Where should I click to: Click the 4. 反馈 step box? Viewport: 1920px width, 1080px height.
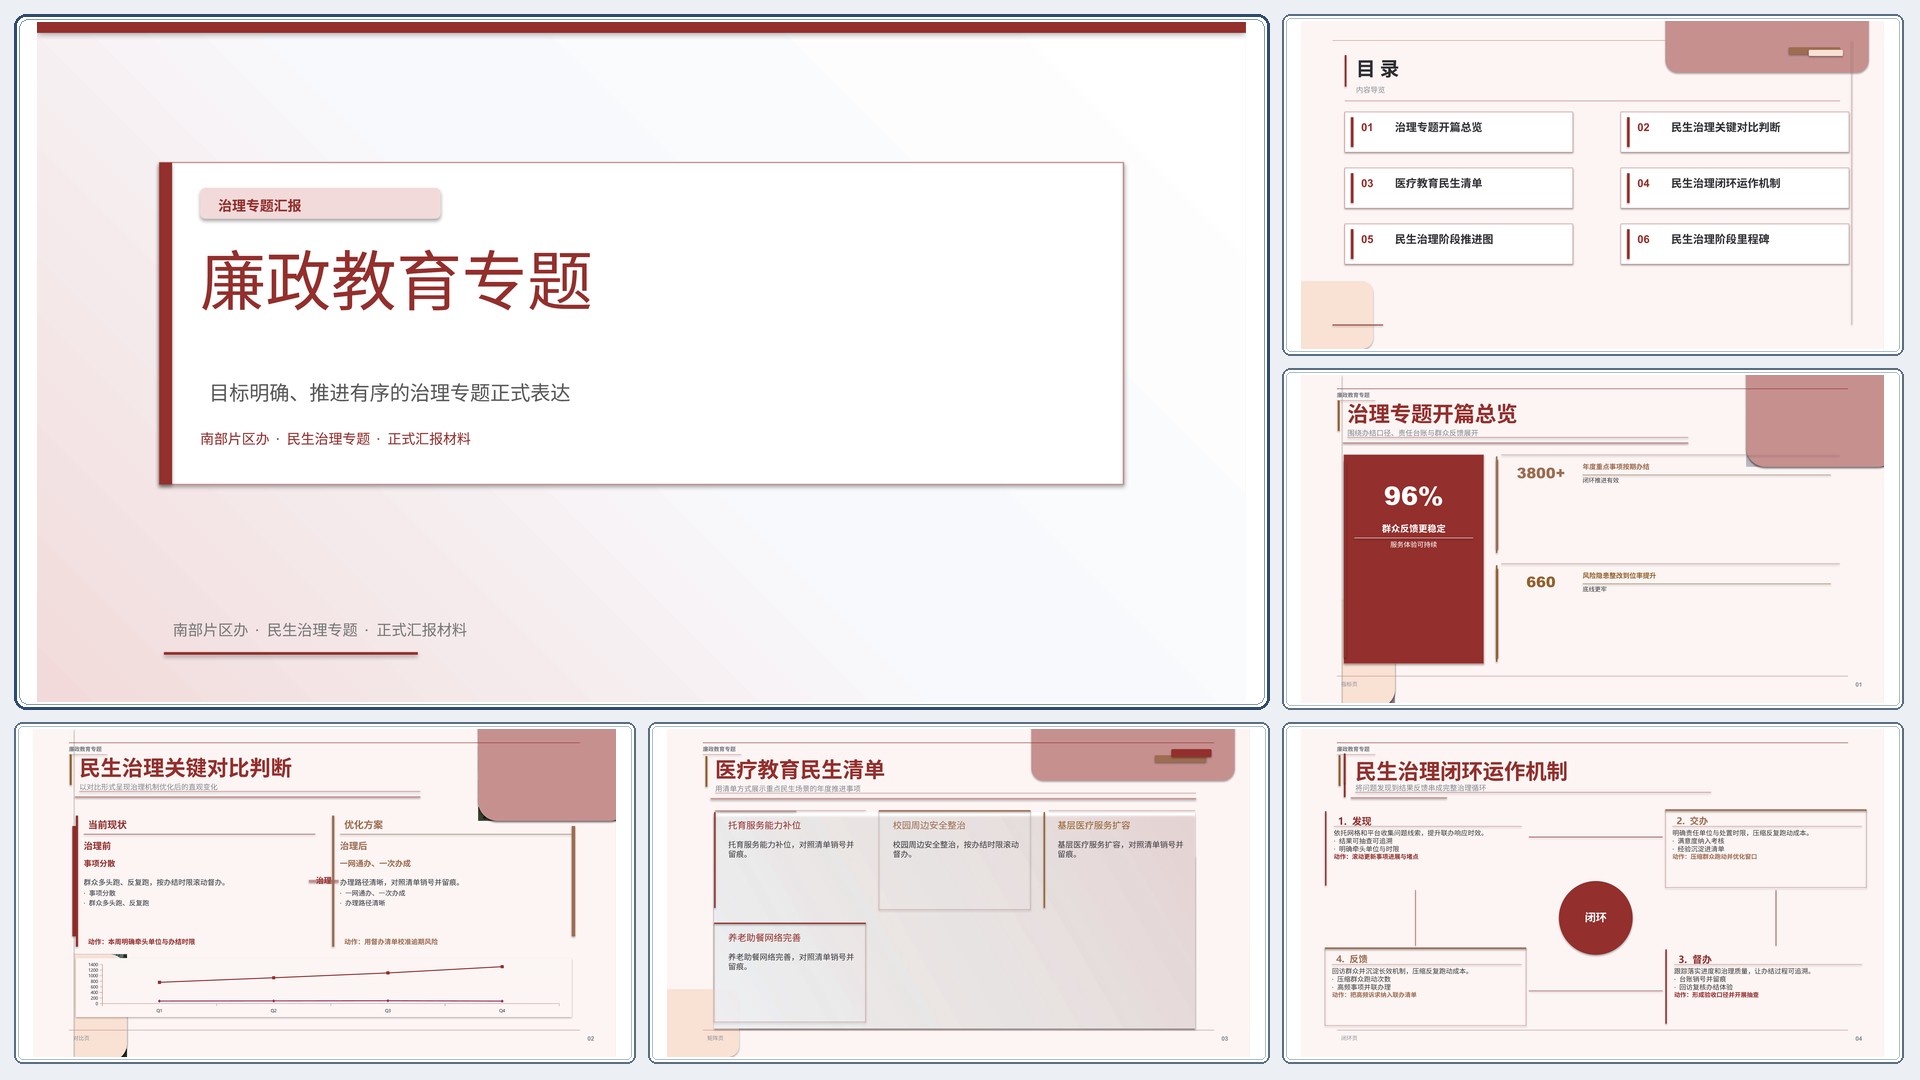tap(1425, 986)
